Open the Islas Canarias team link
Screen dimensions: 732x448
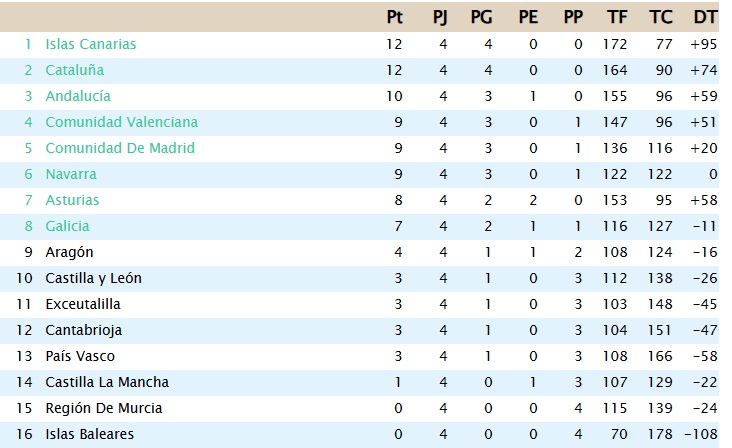point(91,44)
